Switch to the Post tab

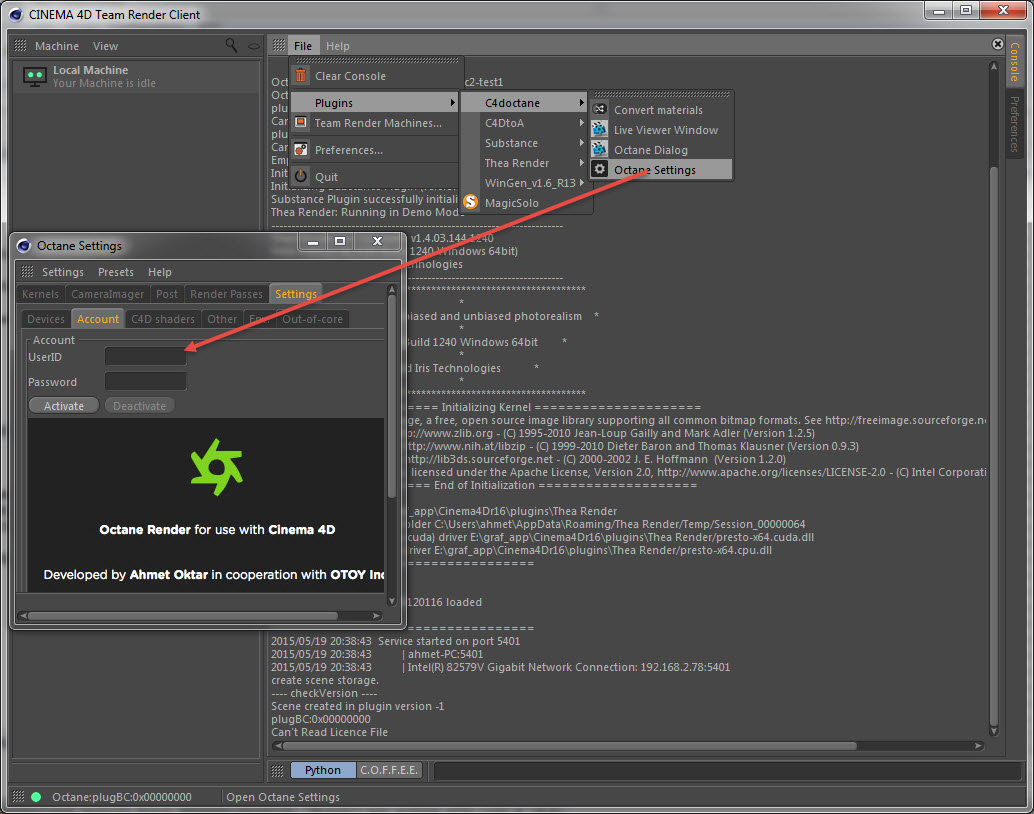[x=167, y=294]
